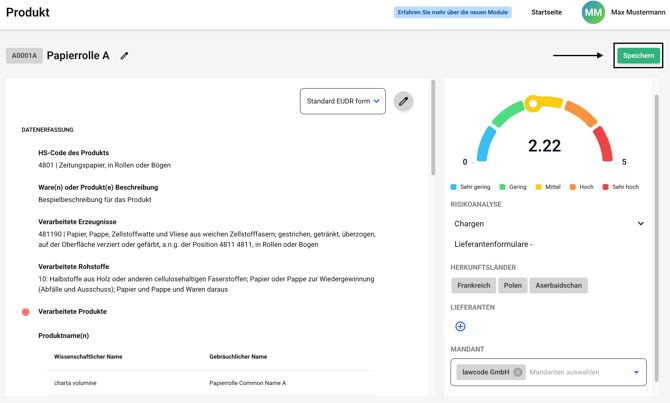The height and width of the screenshot is (403, 670).
Task: Click the MM user avatar
Action: (593, 13)
